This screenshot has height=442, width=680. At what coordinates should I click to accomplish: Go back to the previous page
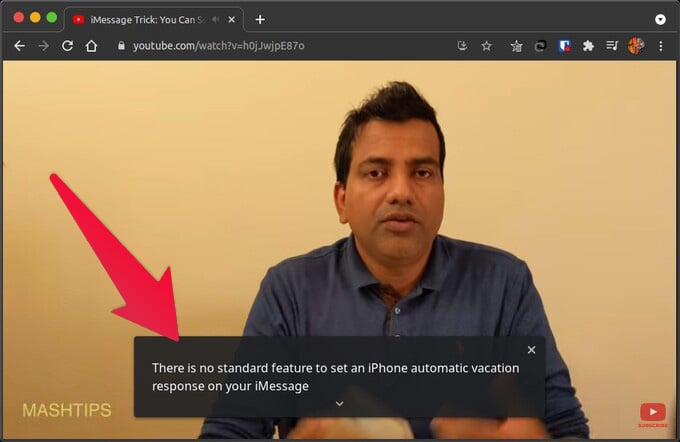[x=20, y=46]
